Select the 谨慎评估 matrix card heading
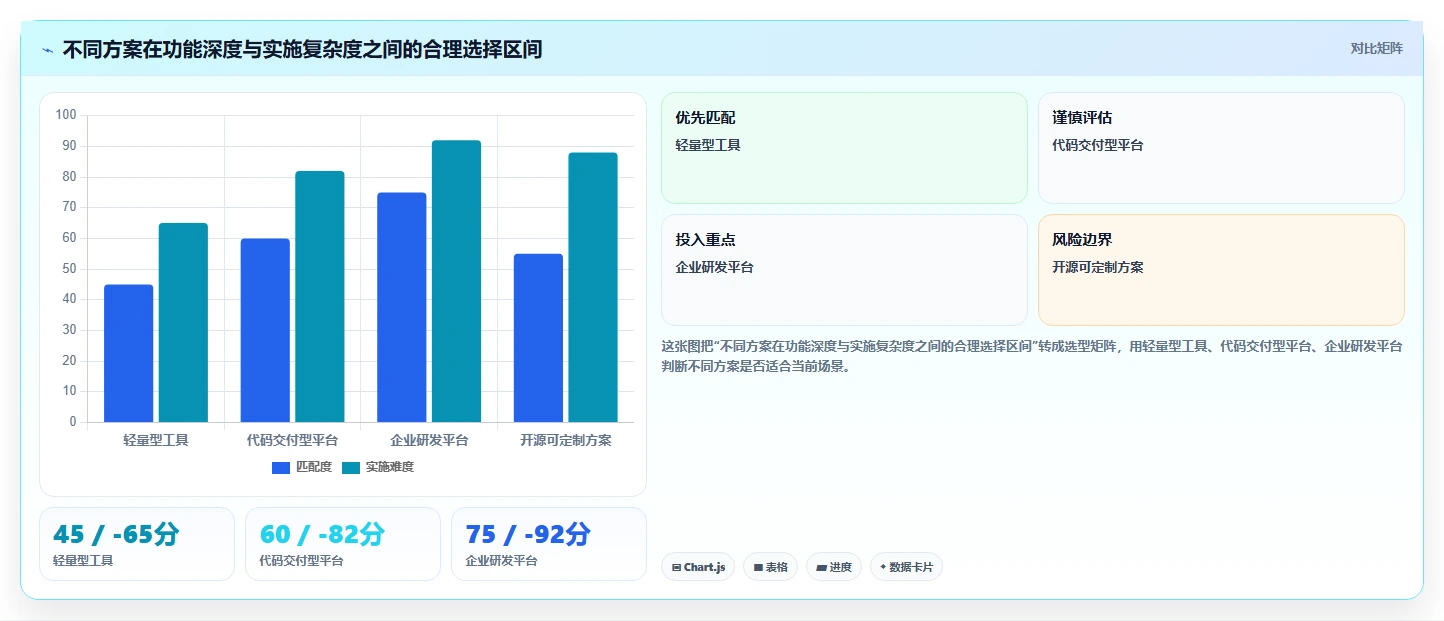The height and width of the screenshot is (621, 1444). (1082, 118)
